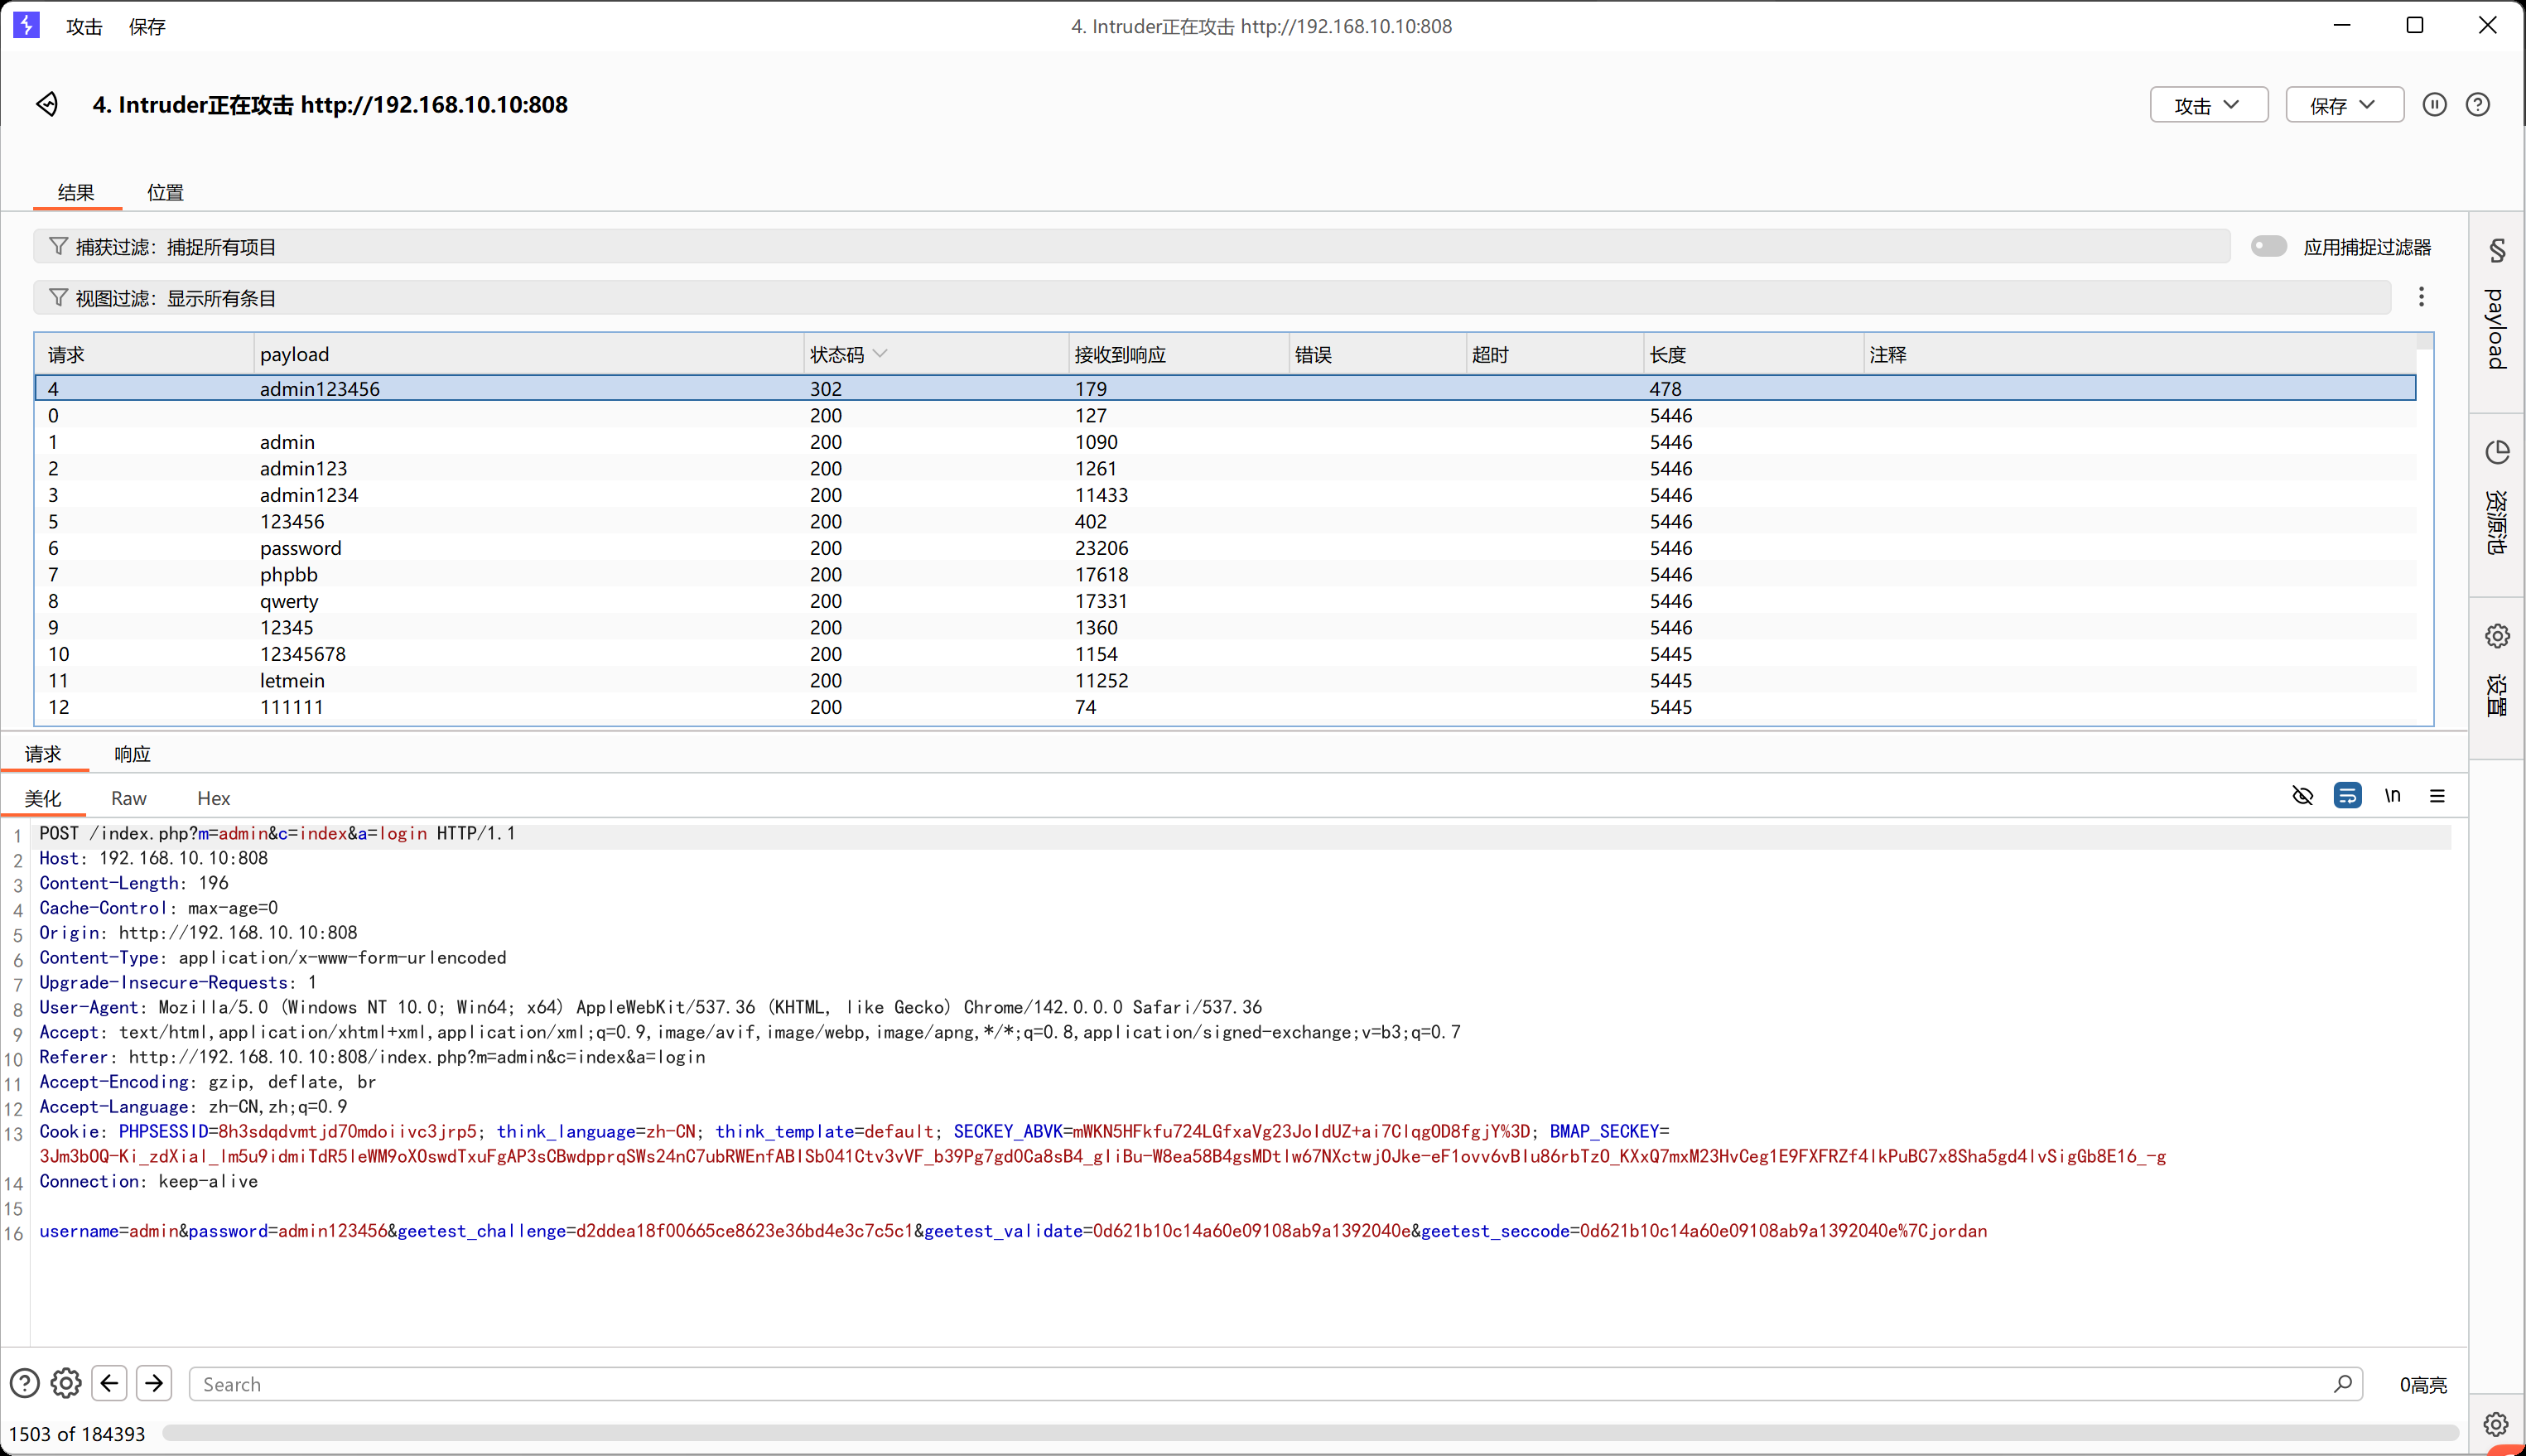
Task: Click the forward arrow next to the search box
Action: [x=154, y=1383]
